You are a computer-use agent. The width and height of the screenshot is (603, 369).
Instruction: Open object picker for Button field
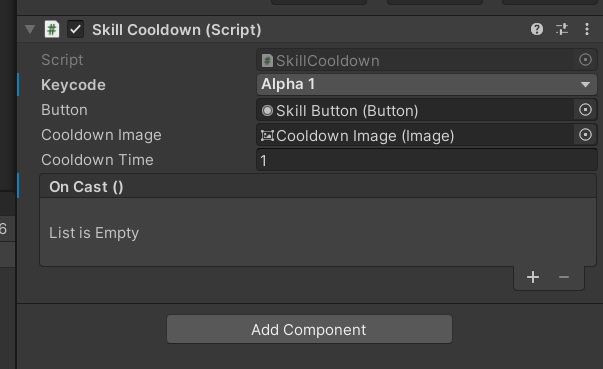585,110
